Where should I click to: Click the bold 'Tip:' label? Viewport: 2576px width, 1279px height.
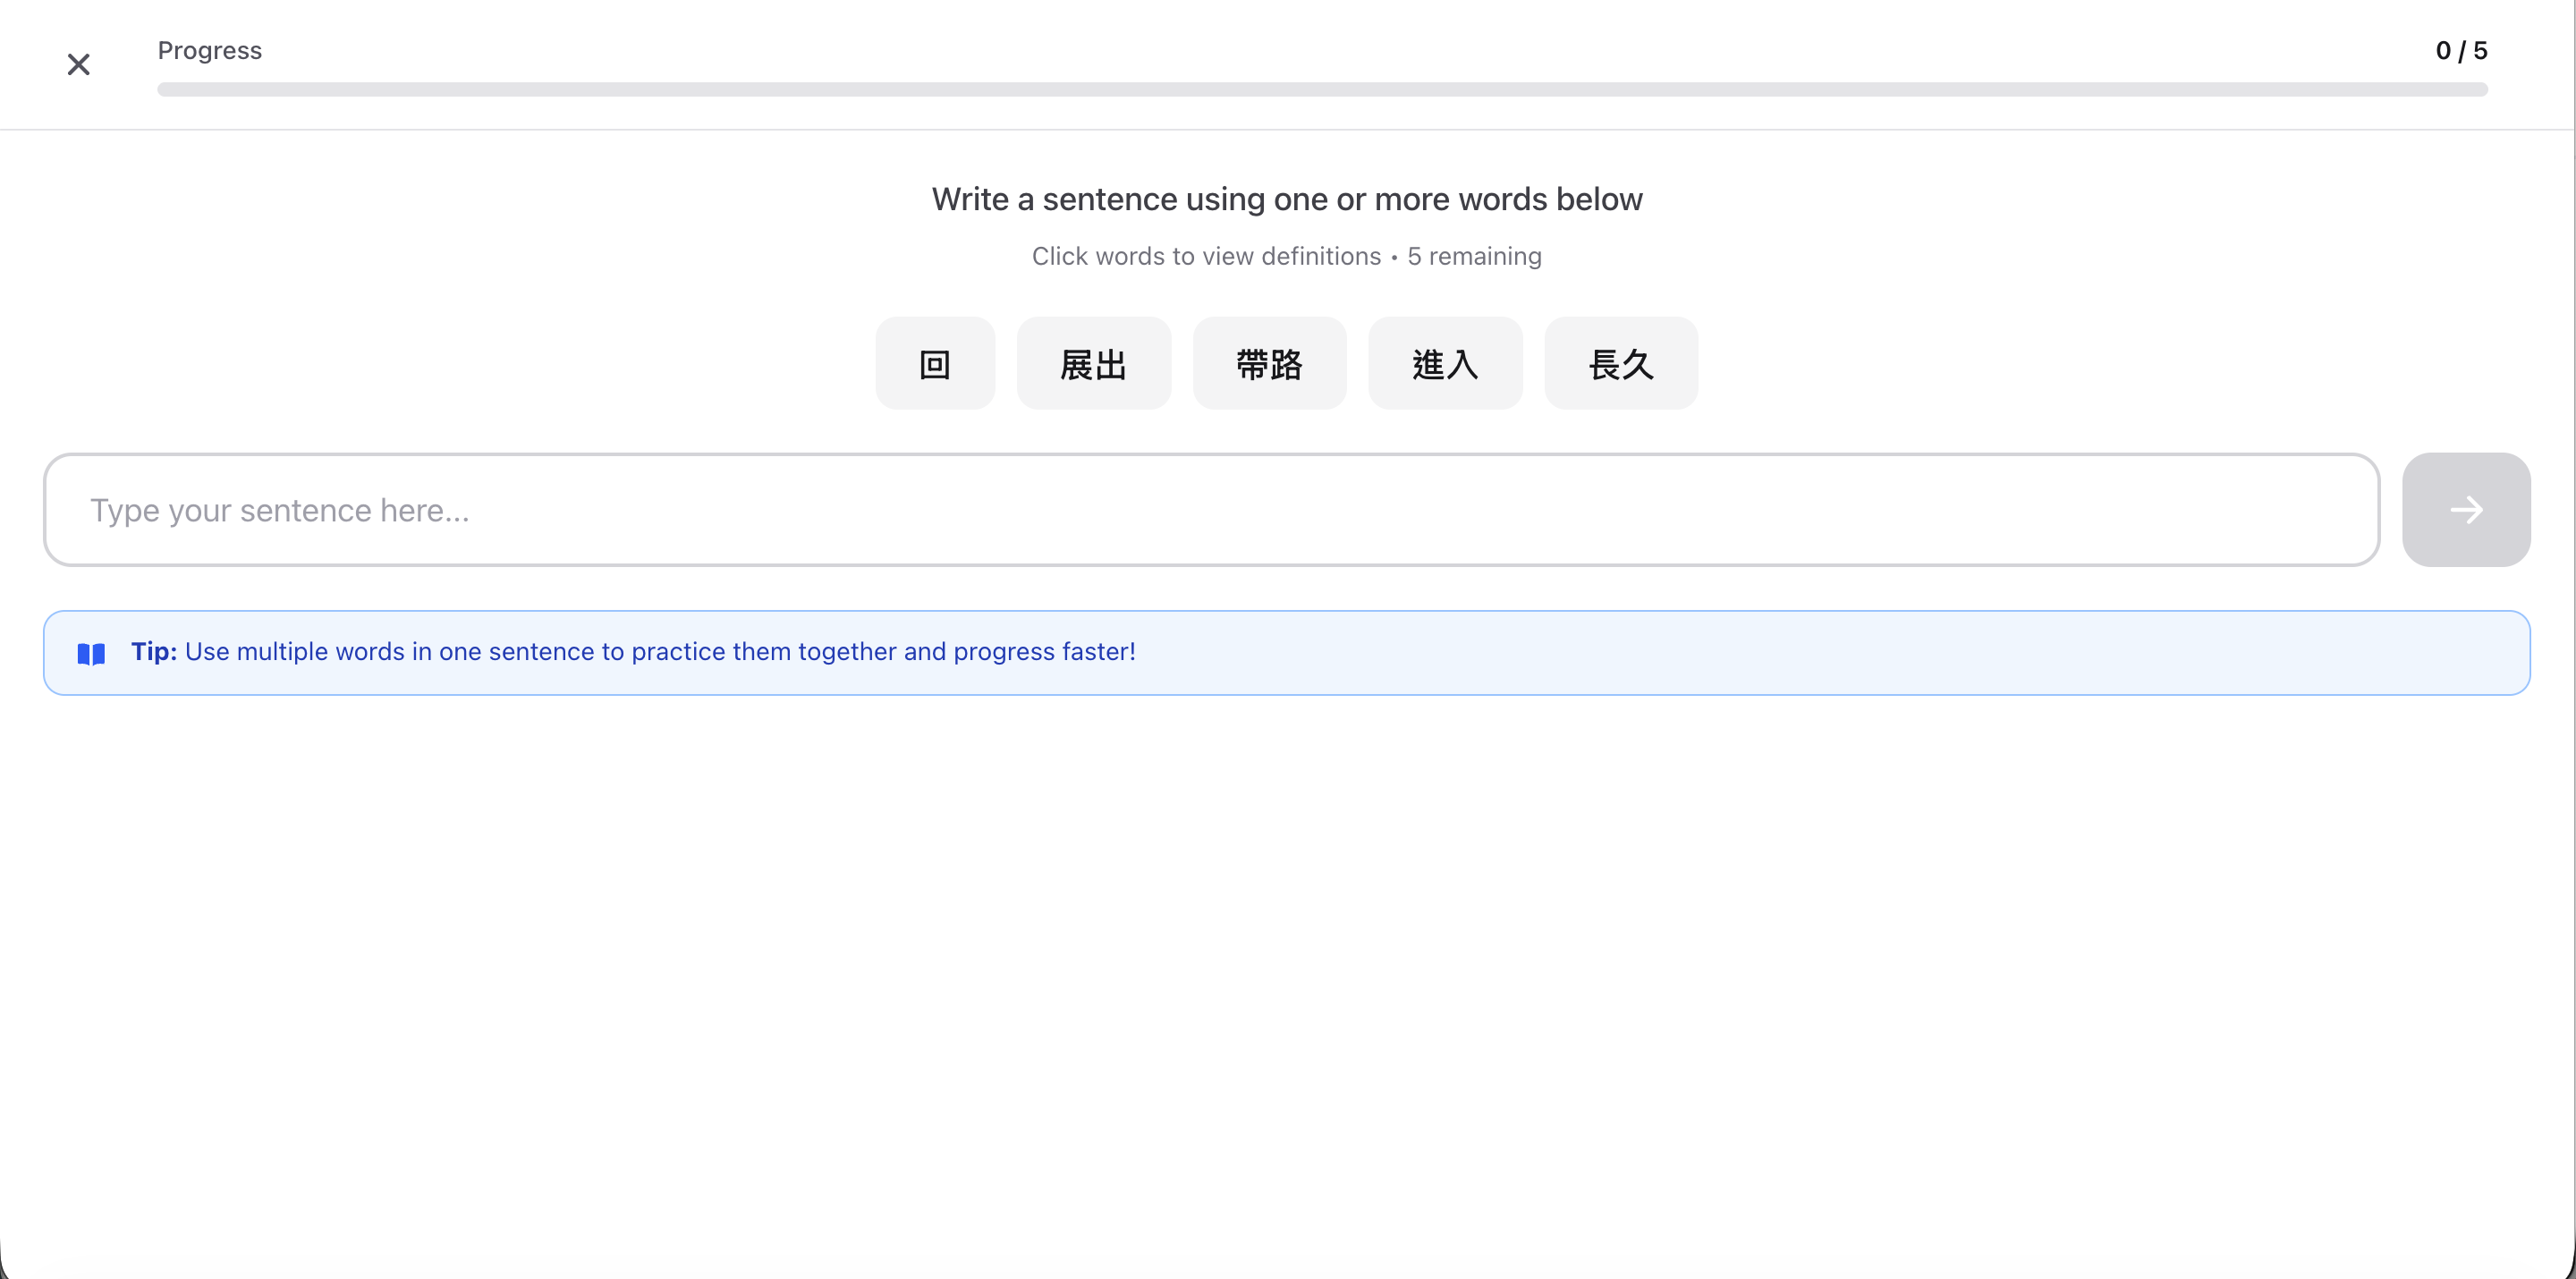click(153, 652)
